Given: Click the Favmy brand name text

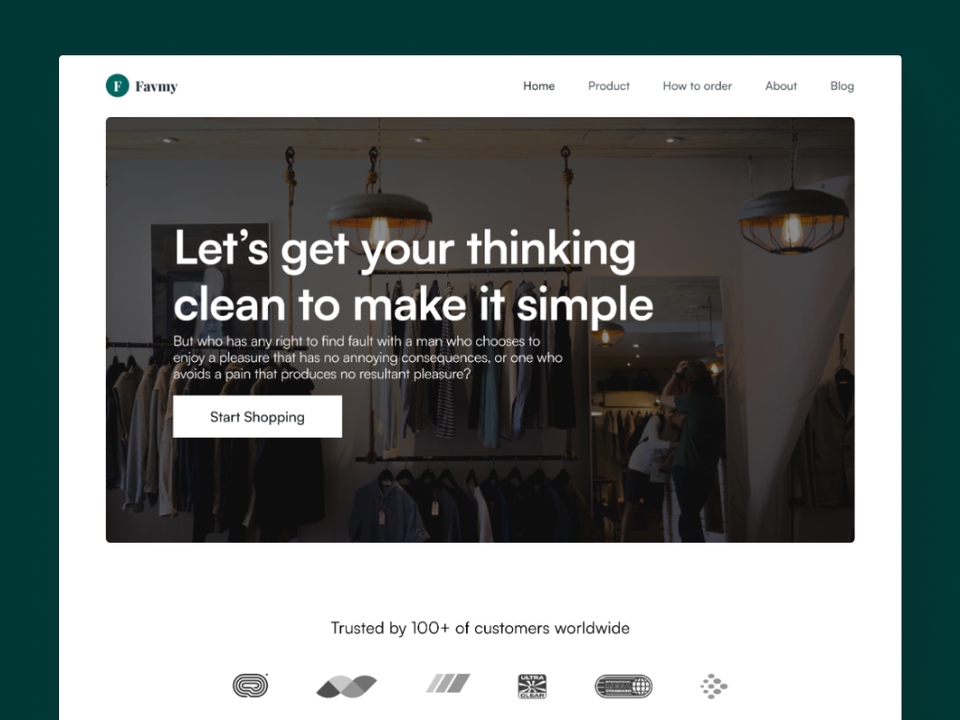Looking at the screenshot, I should [x=157, y=86].
